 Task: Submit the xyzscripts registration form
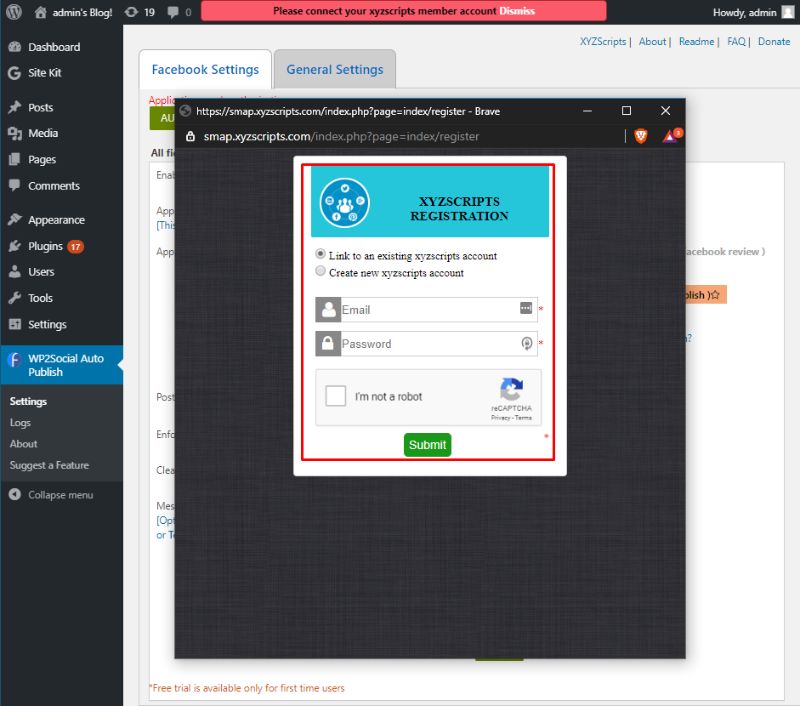(x=428, y=445)
